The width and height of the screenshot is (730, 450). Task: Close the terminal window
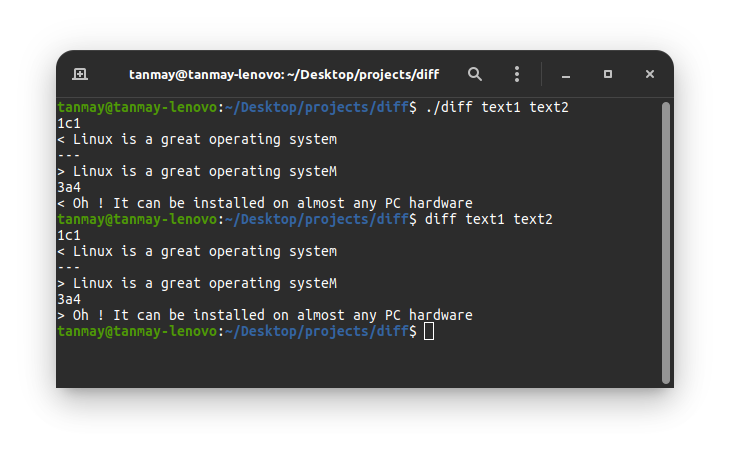pyautogui.click(x=649, y=74)
